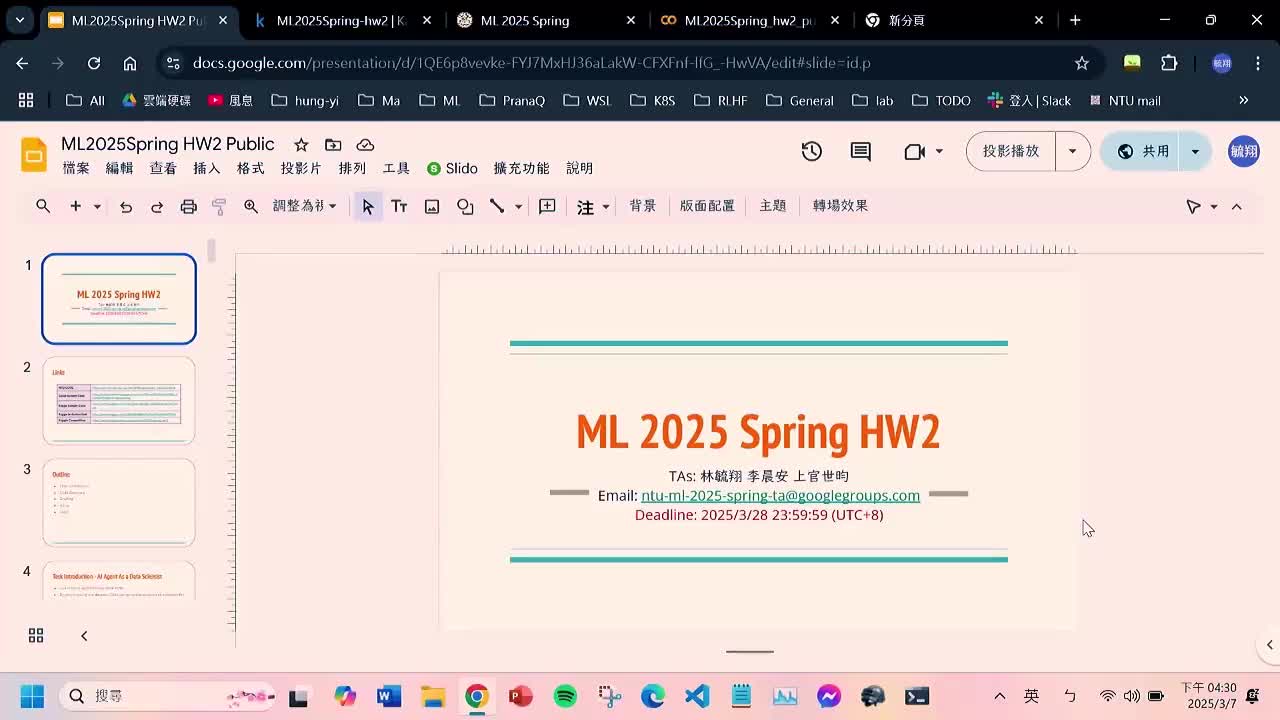Image resolution: width=1280 pixels, height=720 pixels.
Task: Select slide 3 Outline thumbnail
Action: [119, 503]
